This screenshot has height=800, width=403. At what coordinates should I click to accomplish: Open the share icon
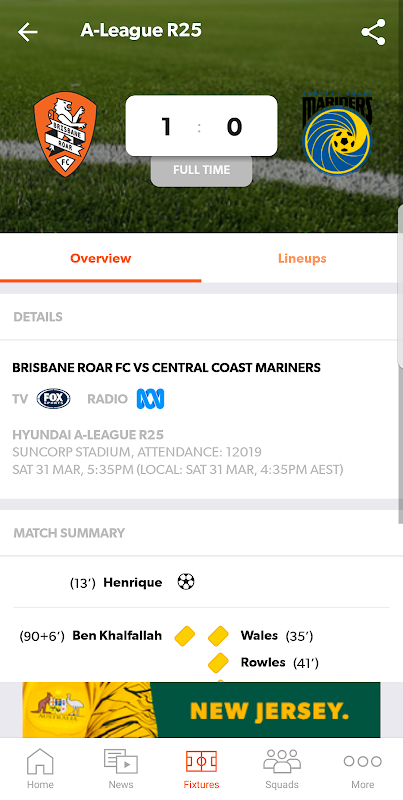coord(373,32)
